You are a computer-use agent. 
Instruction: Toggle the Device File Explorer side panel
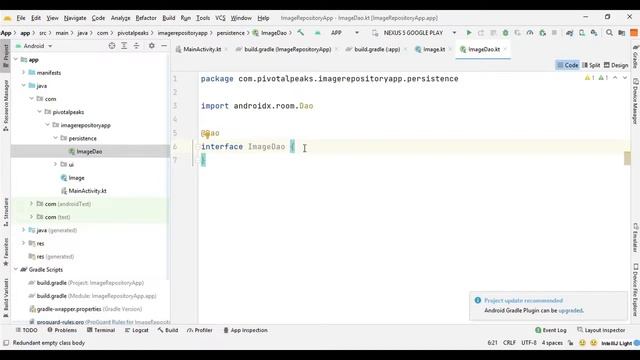635,290
